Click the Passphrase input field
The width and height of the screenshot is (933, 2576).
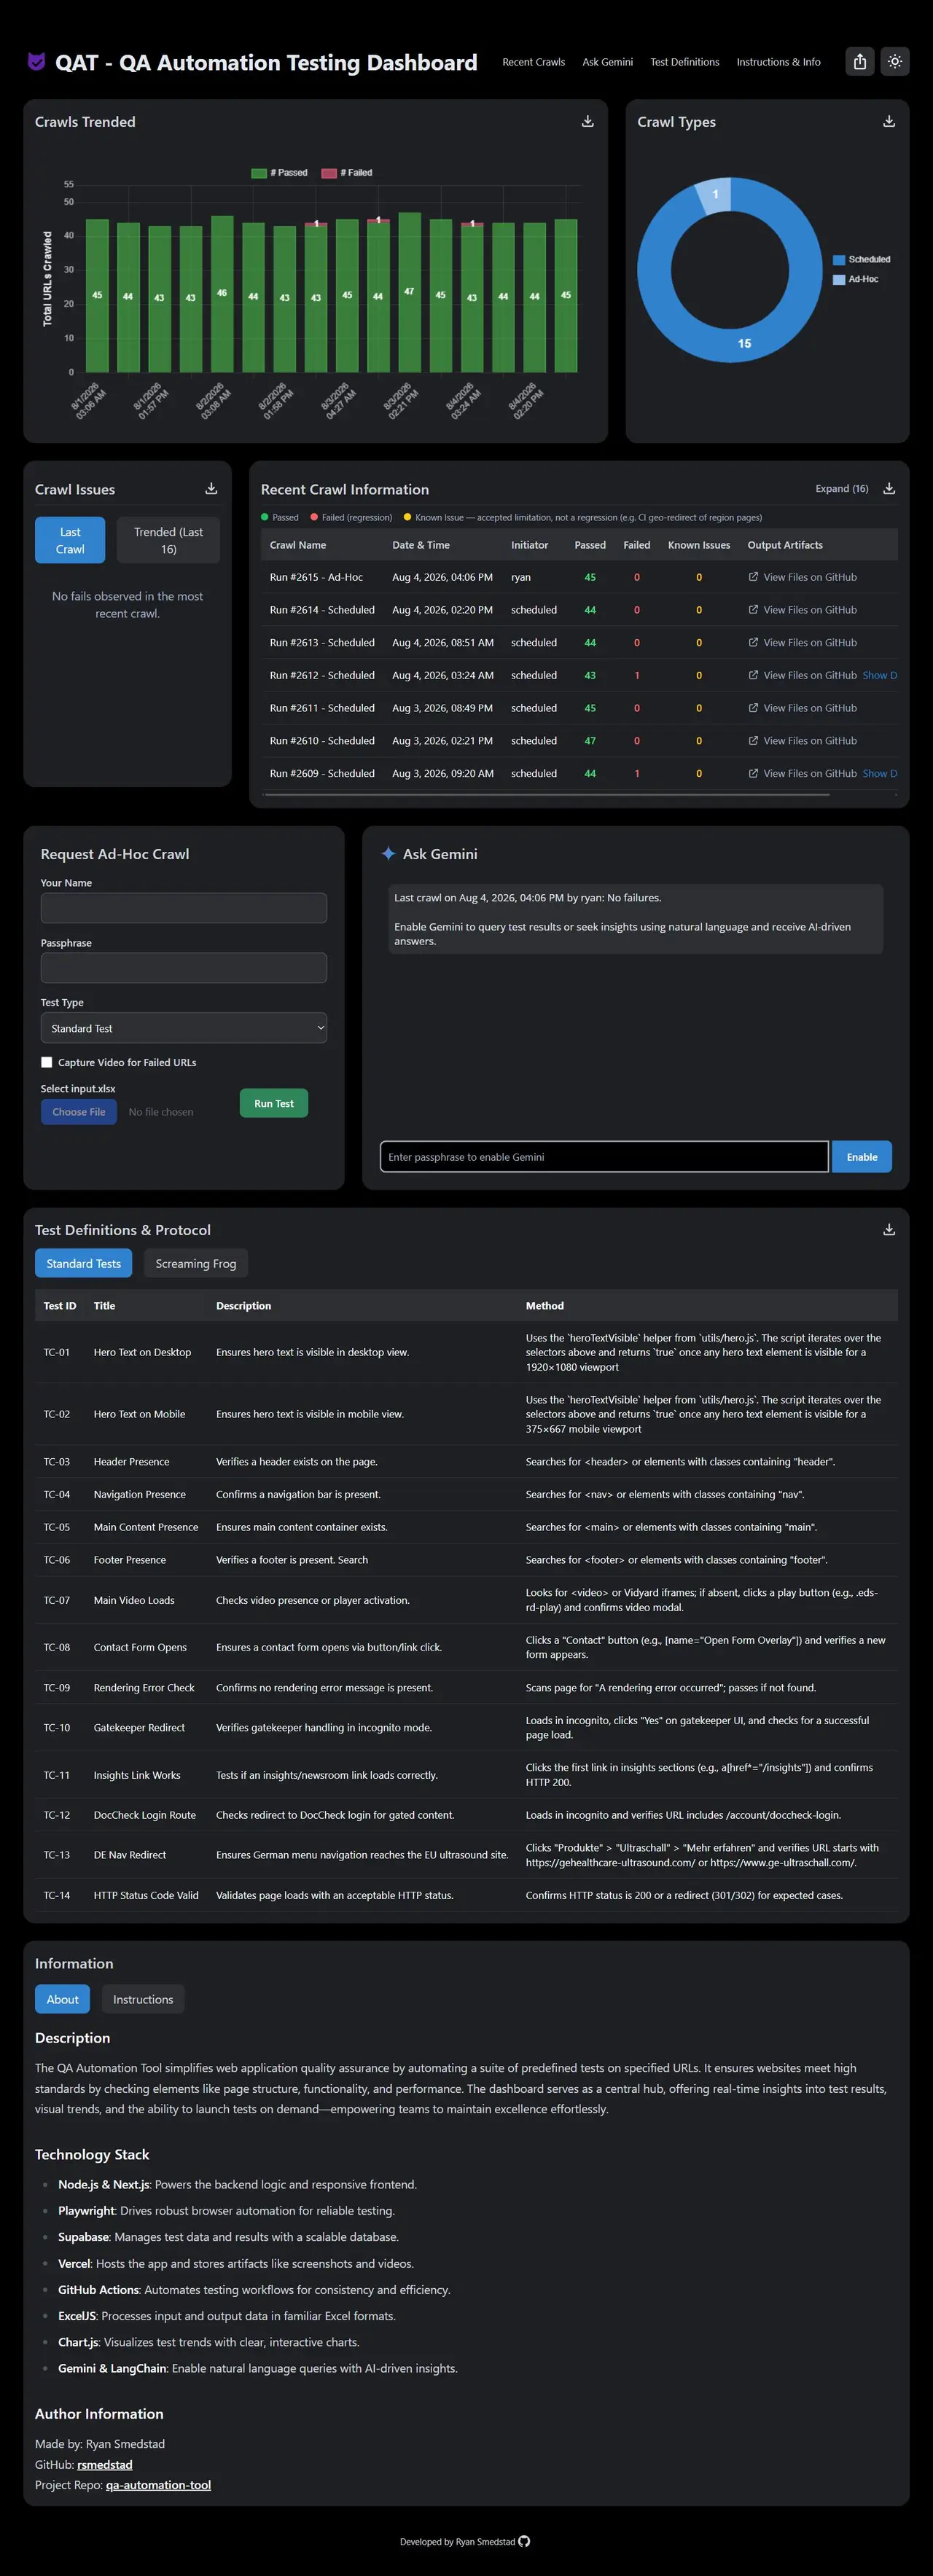184,968
